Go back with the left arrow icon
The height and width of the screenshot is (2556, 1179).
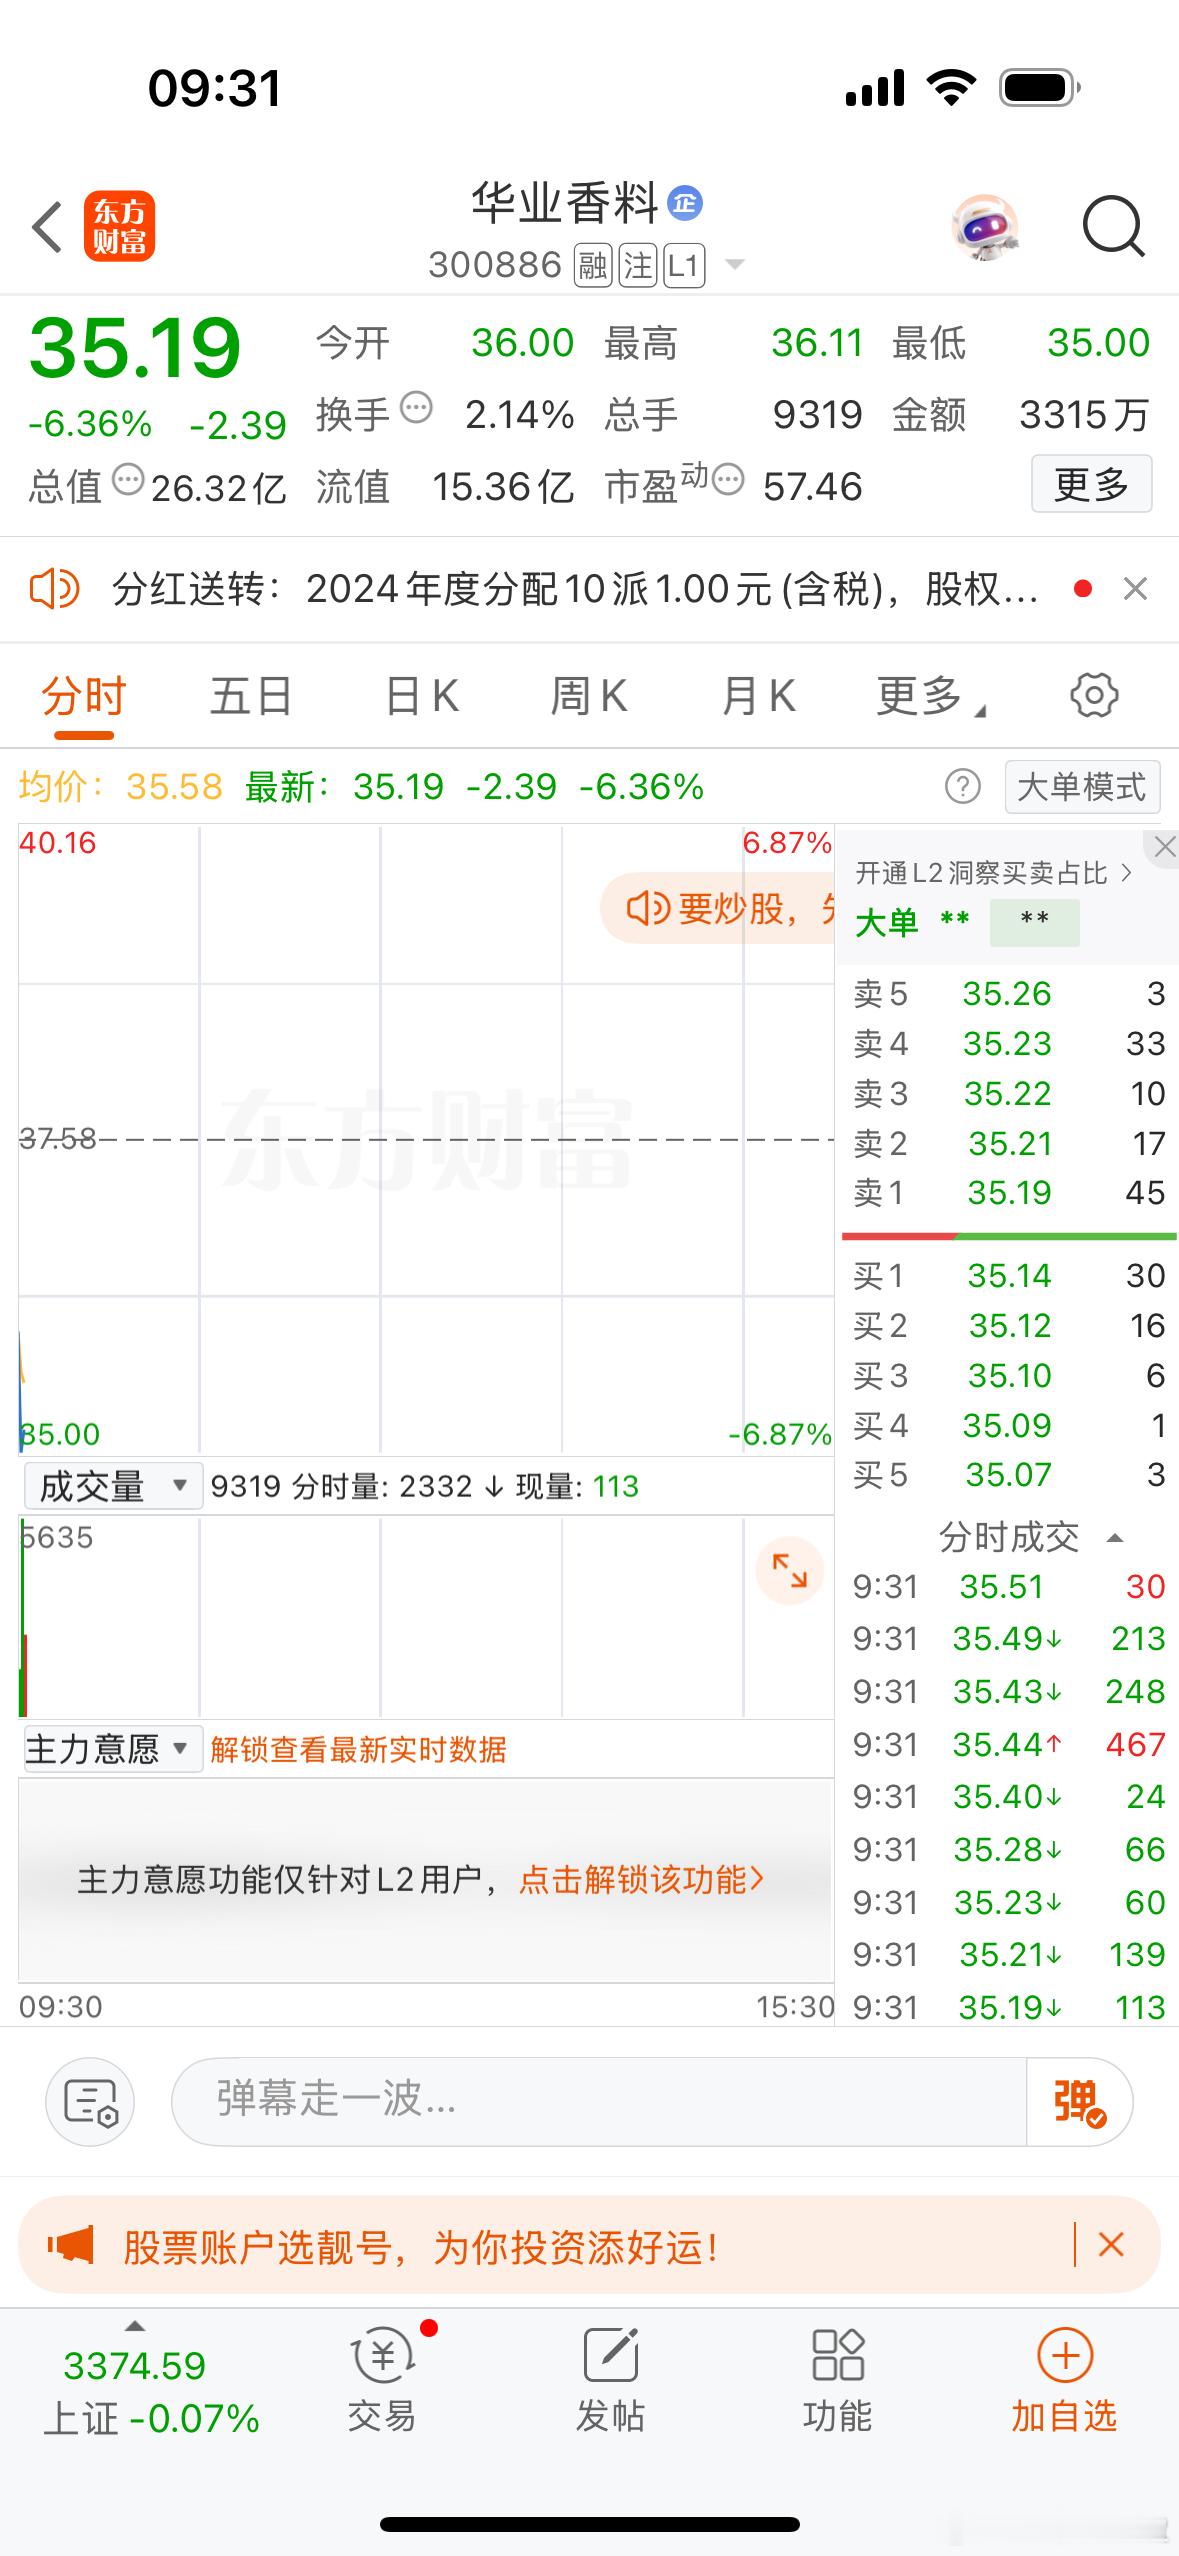coord(47,227)
